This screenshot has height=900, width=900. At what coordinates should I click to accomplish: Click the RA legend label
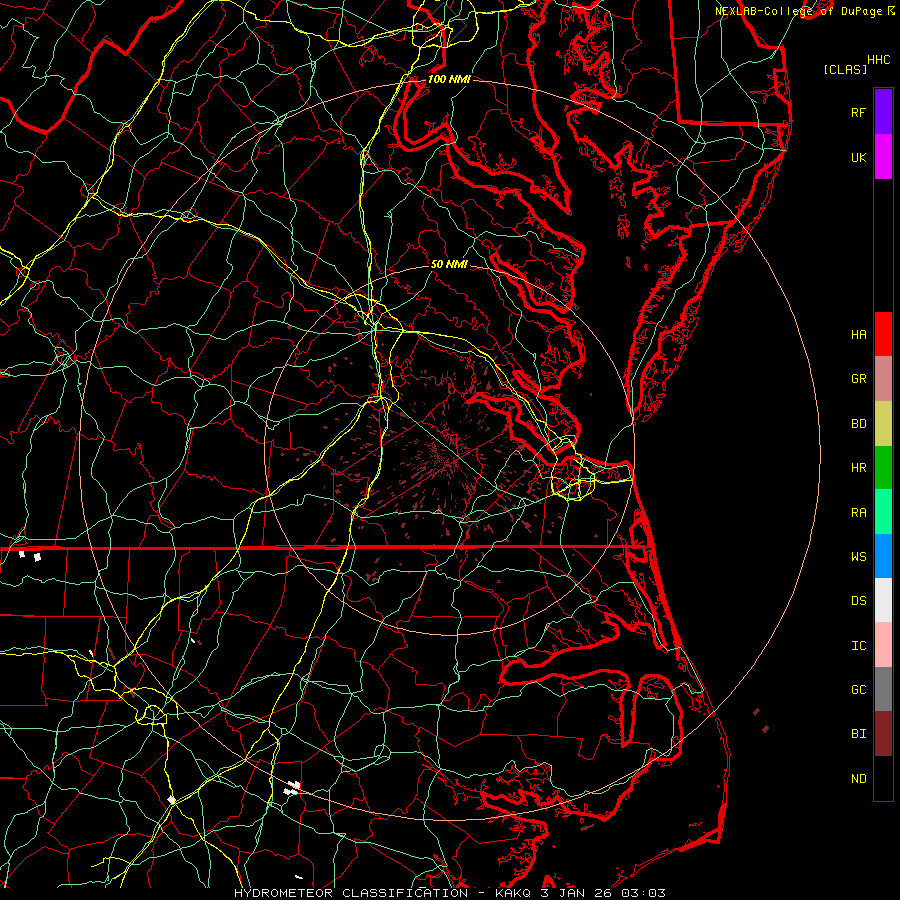(858, 513)
